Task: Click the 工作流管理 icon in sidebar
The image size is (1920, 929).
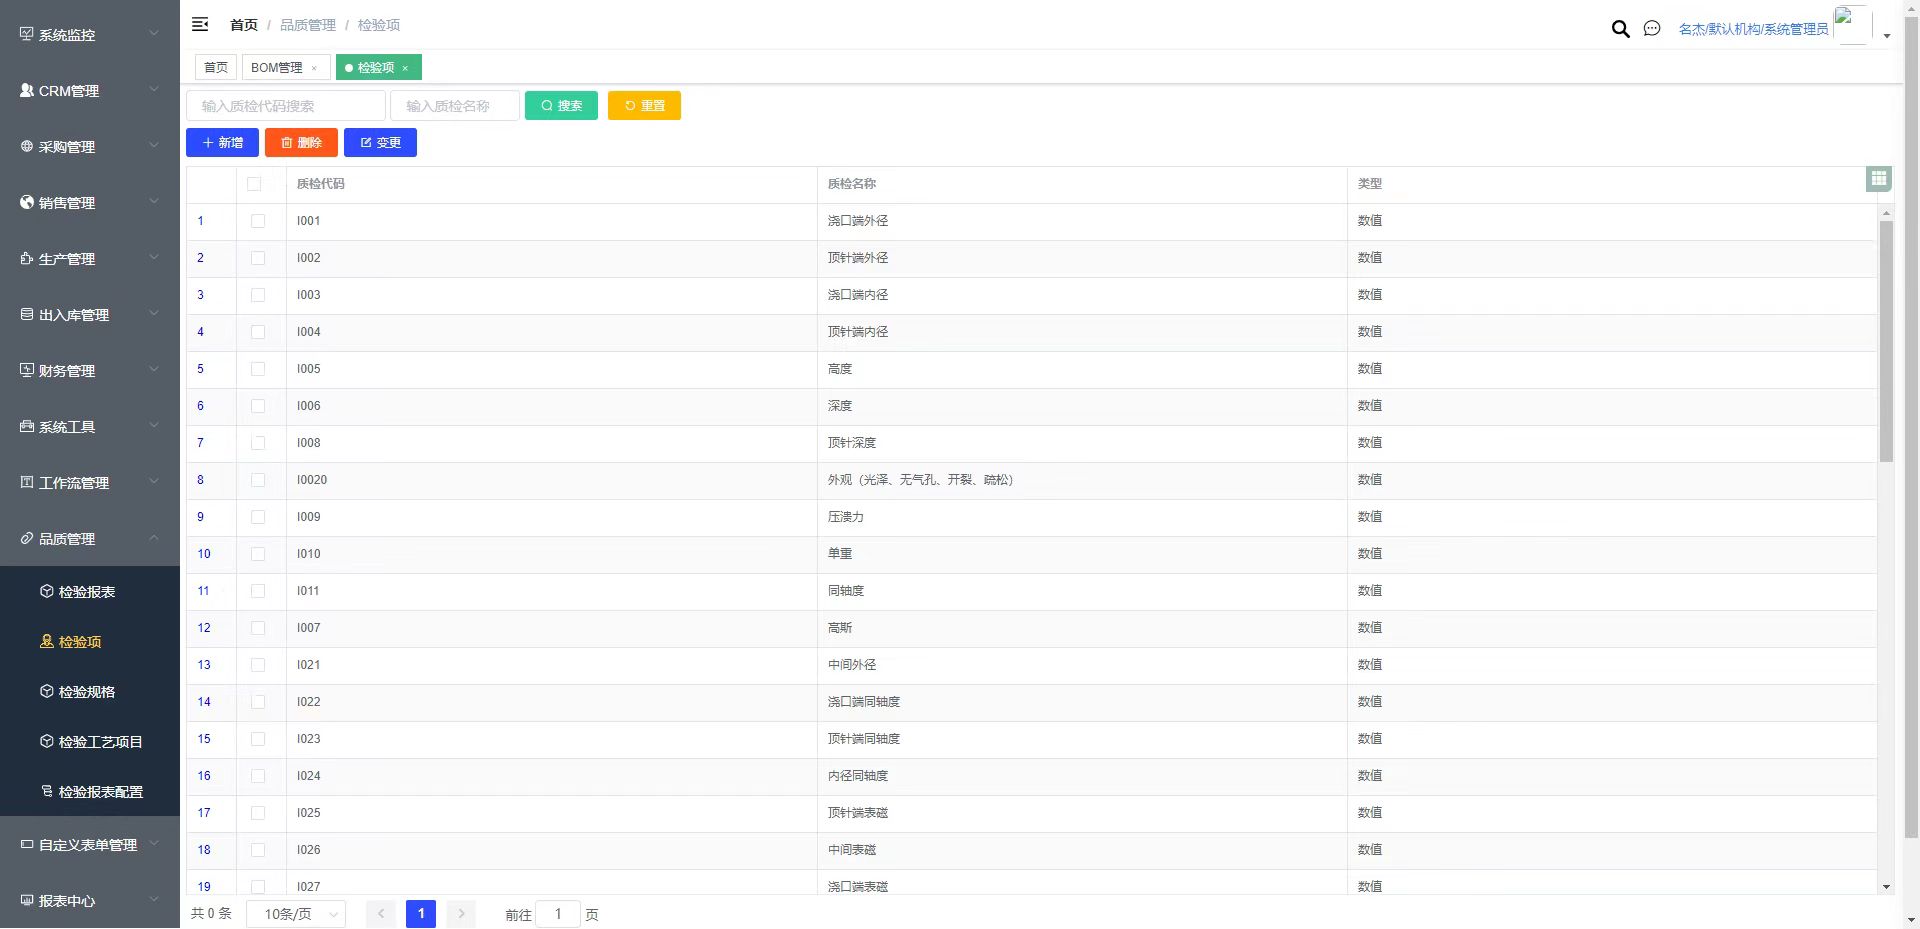Action: (27, 482)
